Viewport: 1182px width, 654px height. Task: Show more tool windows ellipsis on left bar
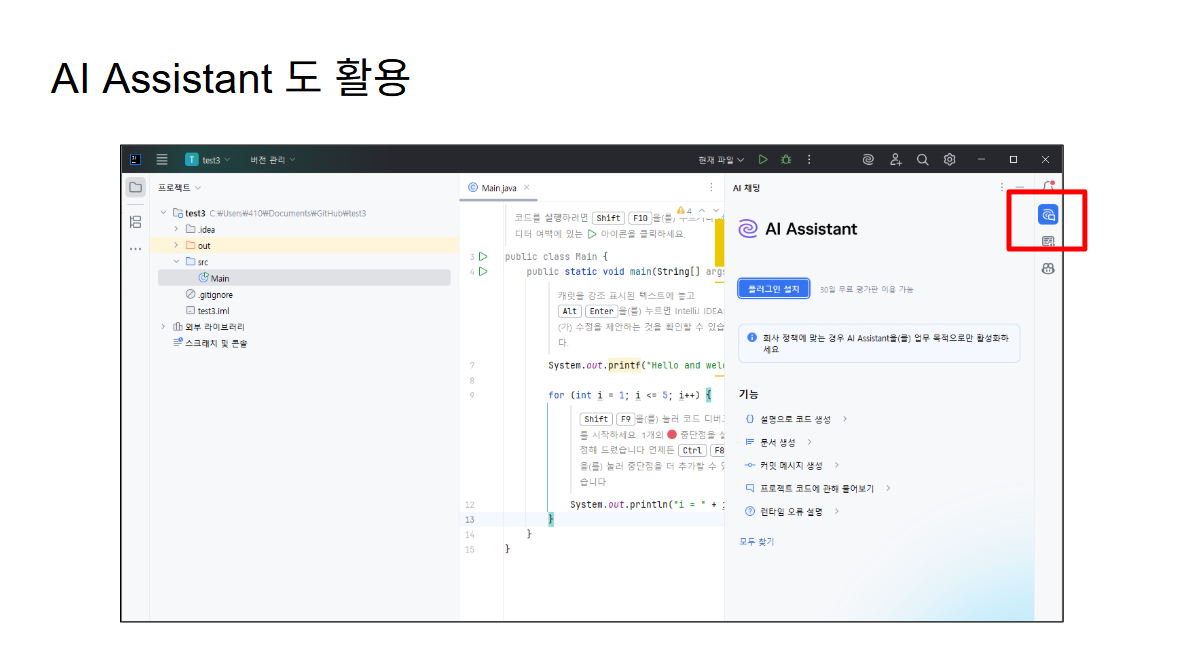[136, 249]
